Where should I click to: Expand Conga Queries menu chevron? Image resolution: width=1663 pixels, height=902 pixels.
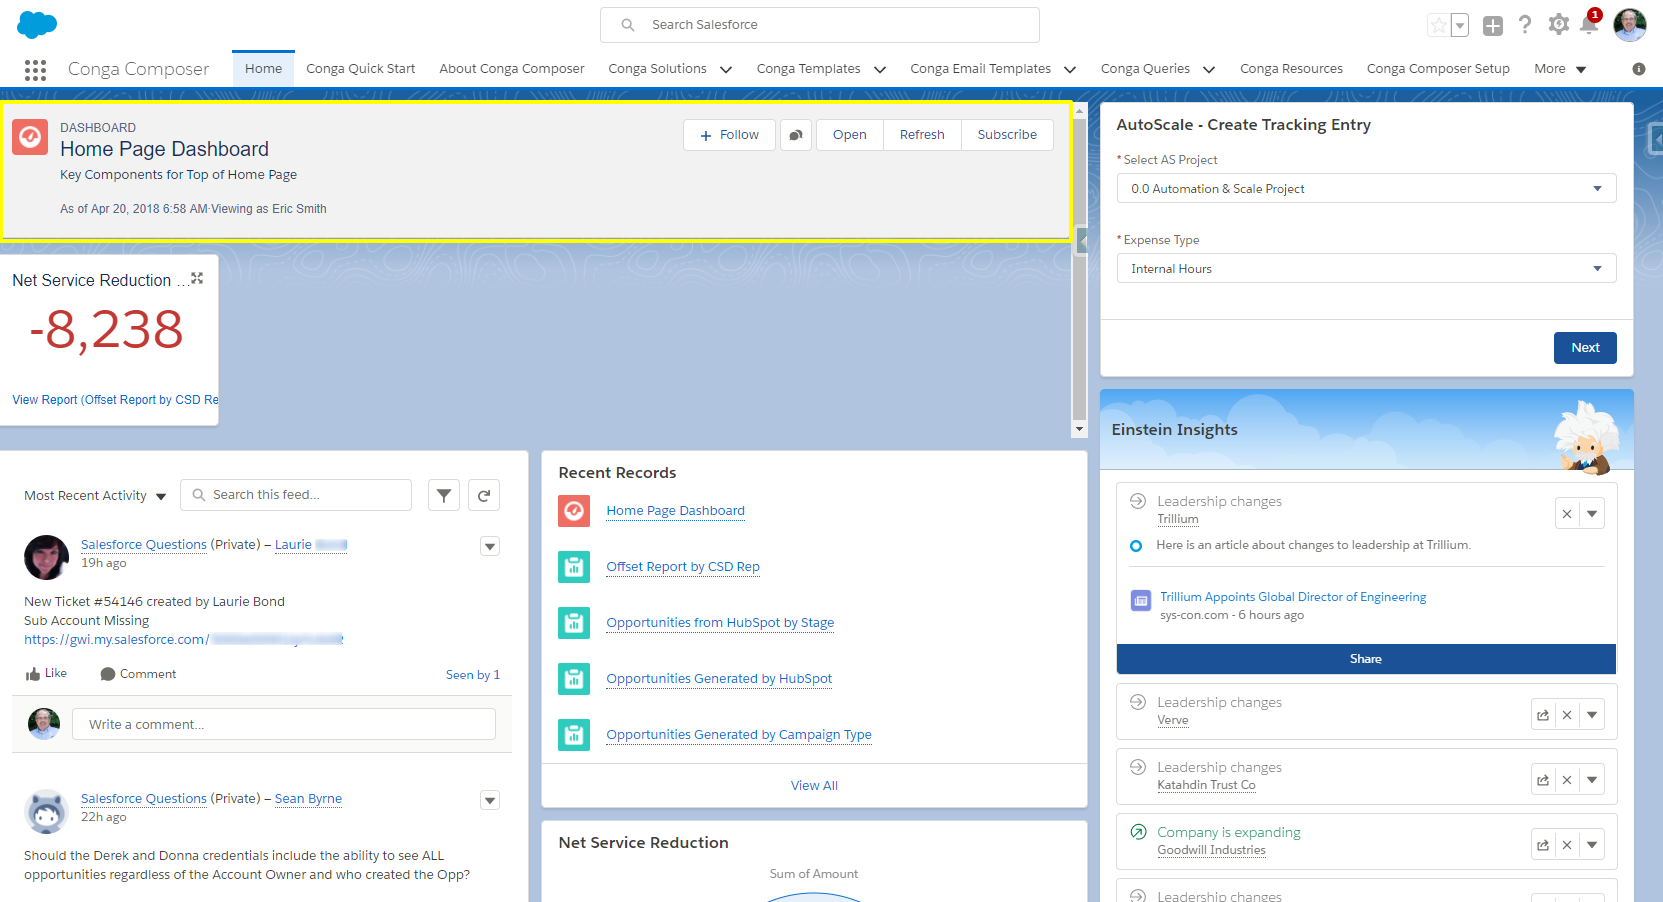1209,69
